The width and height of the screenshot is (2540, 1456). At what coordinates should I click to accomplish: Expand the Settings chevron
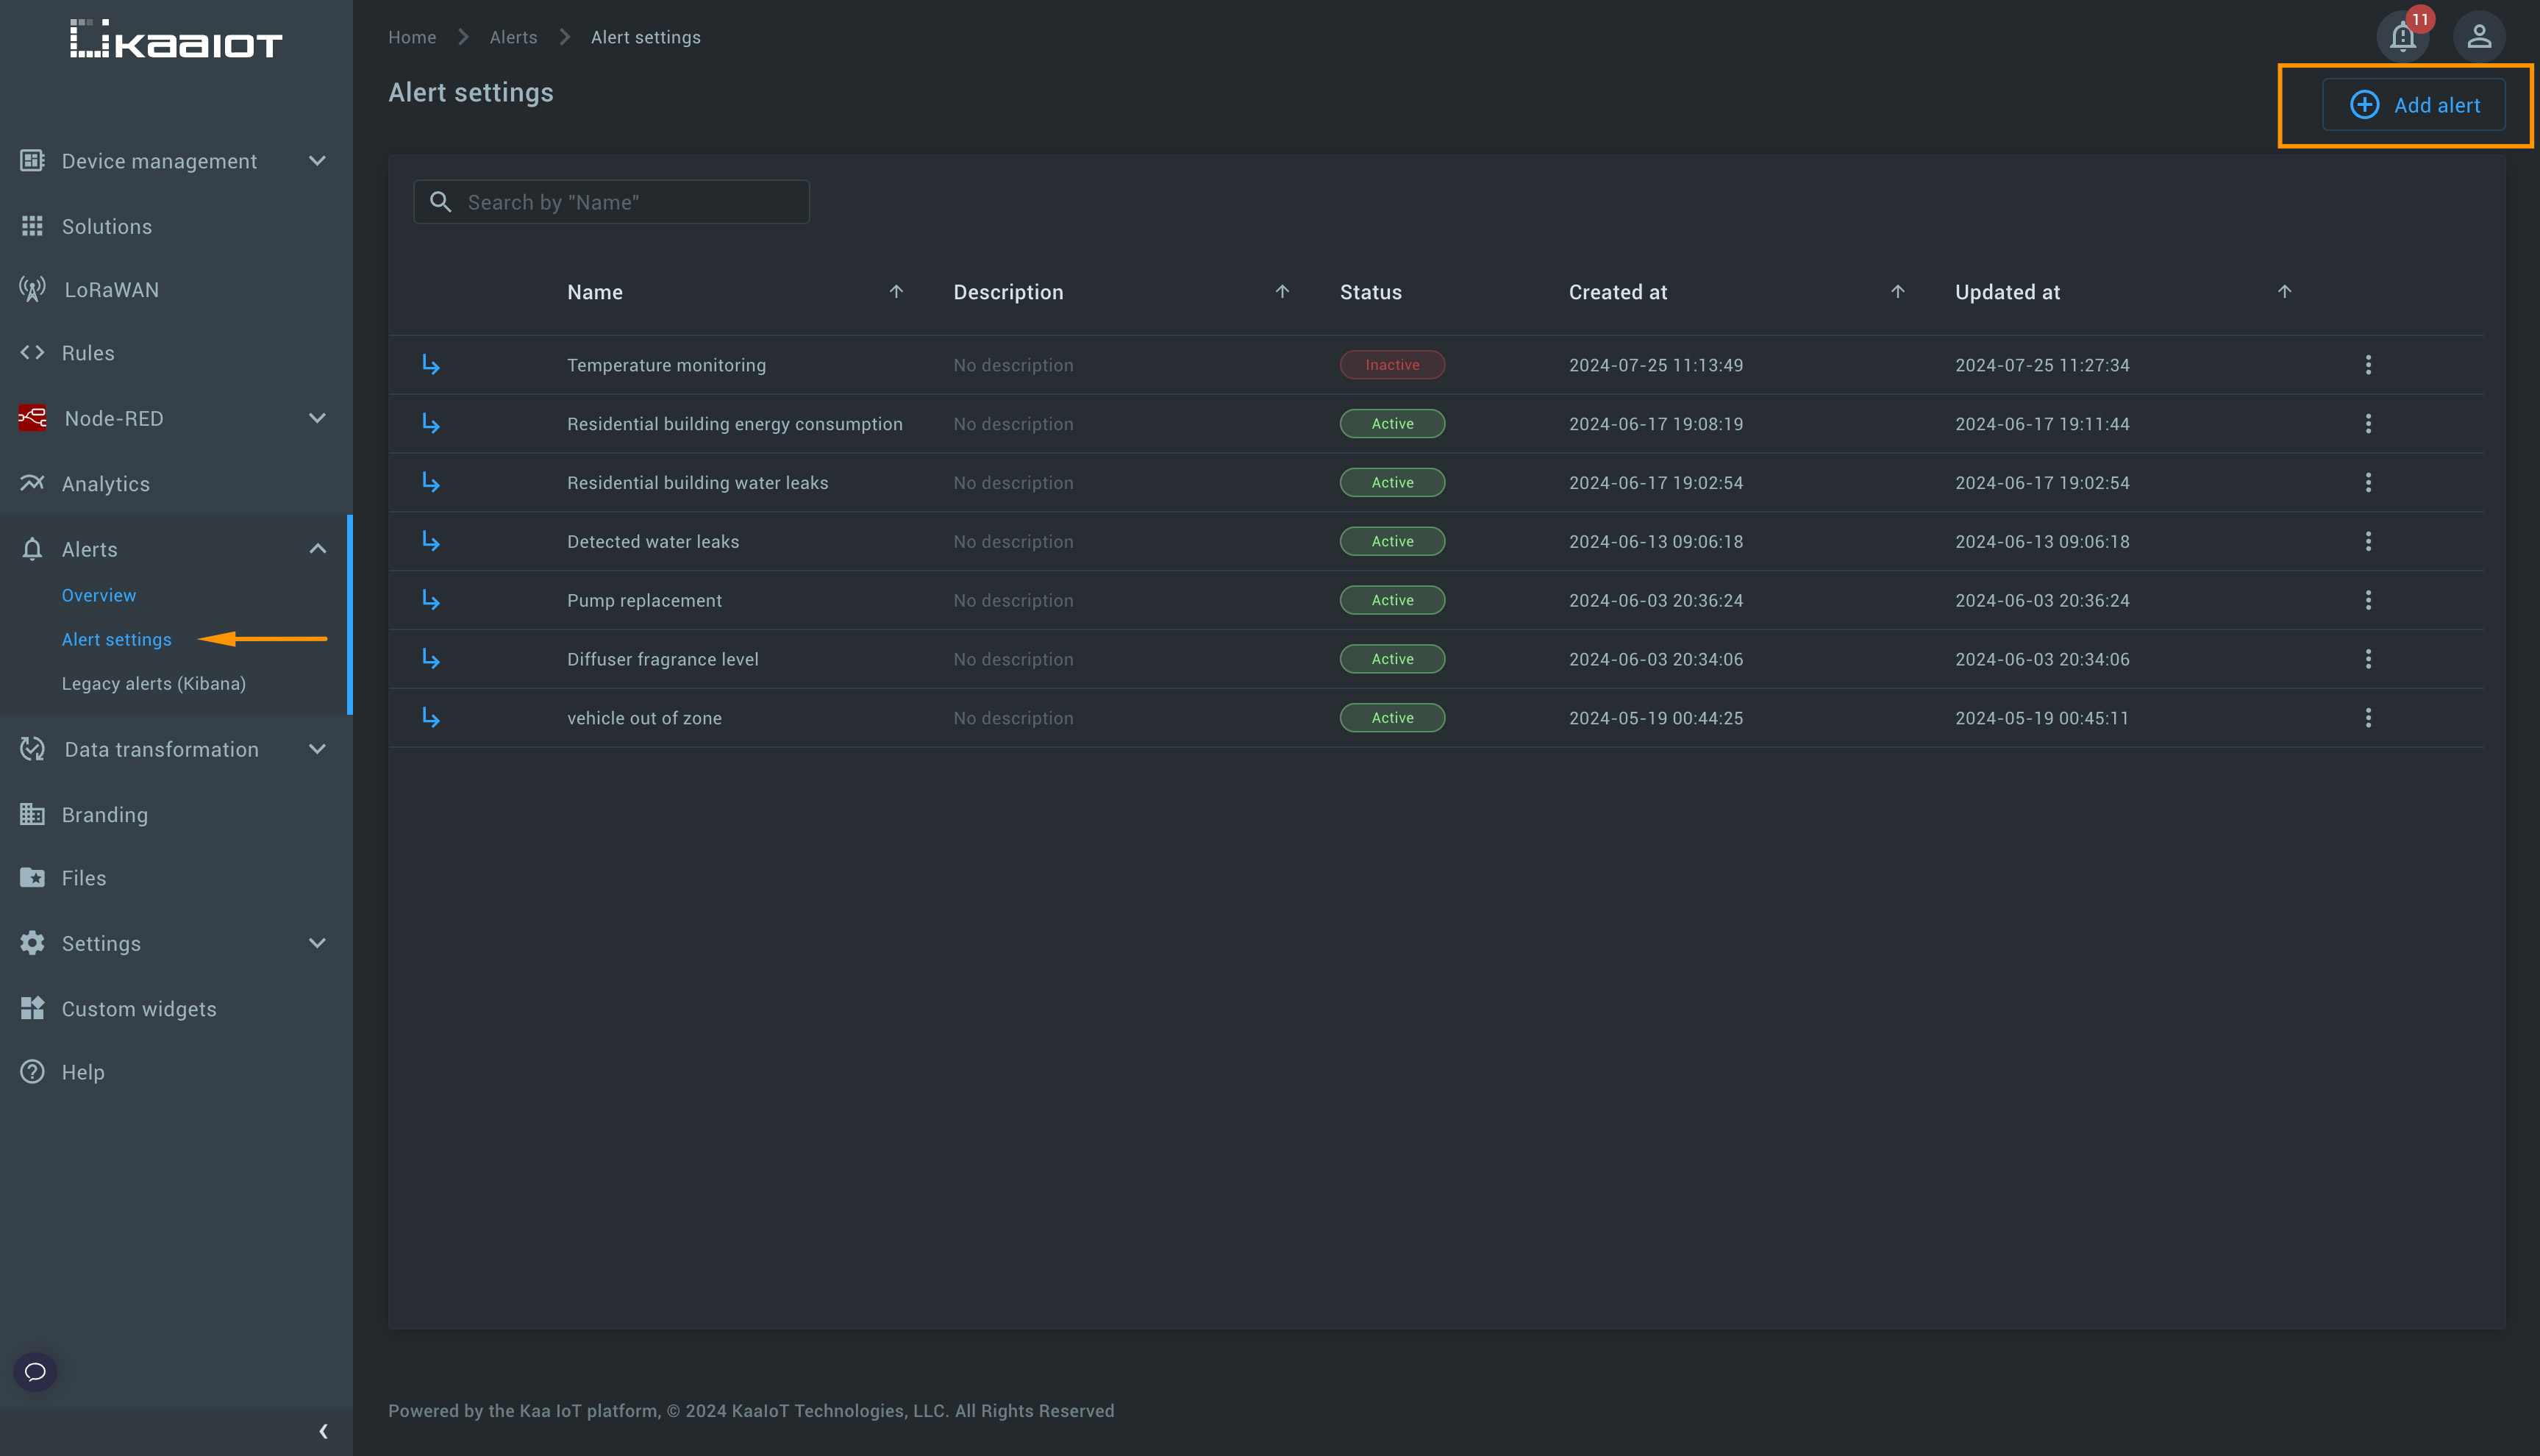[x=317, y=943]
